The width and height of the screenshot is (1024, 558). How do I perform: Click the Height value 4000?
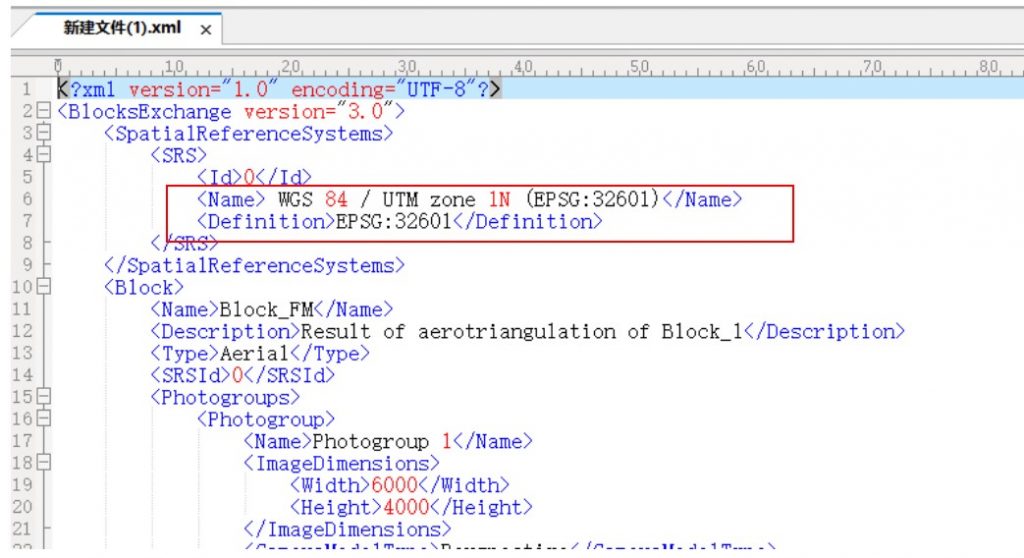(x=406, y=507)
